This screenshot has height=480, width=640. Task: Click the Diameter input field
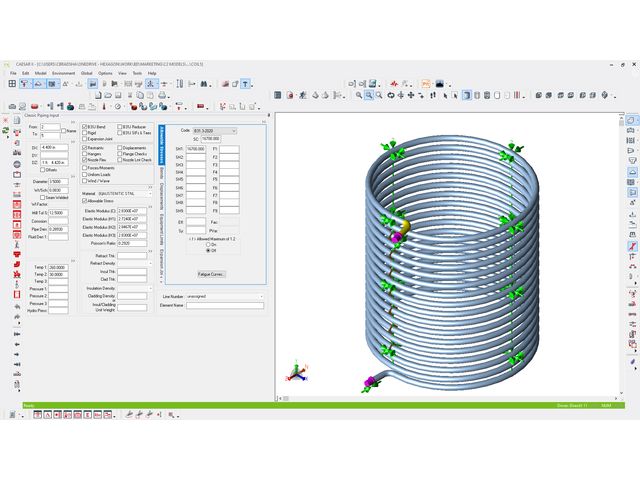59,181
